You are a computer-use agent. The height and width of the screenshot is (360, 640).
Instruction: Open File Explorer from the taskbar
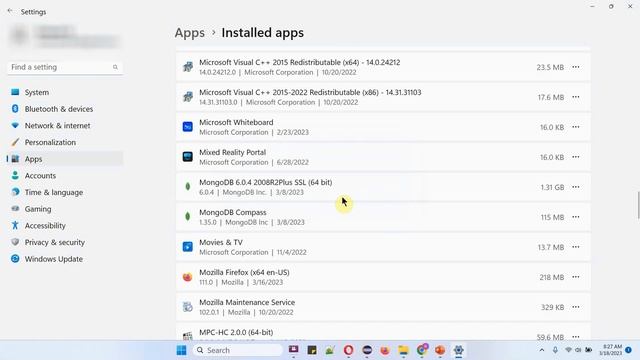pyautogui.click(x=403, y=350)
